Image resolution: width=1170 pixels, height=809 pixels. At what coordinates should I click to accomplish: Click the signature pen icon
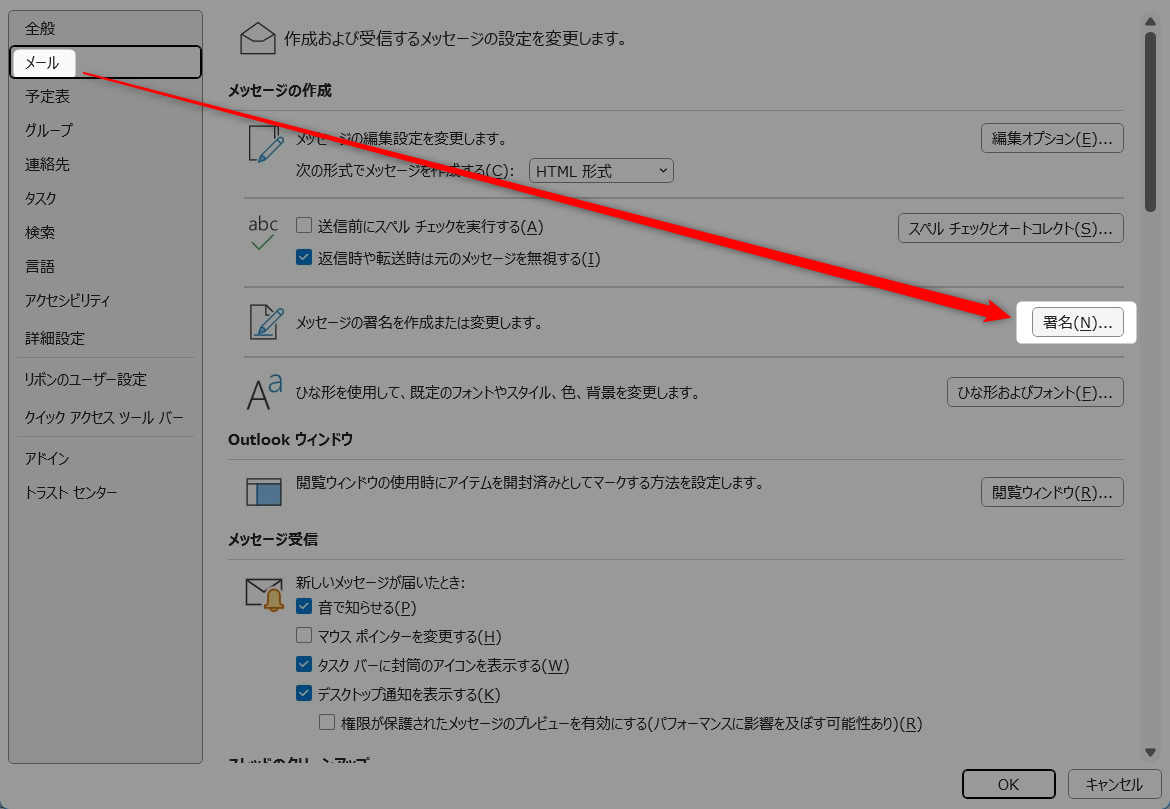click(x=265, y=322)
